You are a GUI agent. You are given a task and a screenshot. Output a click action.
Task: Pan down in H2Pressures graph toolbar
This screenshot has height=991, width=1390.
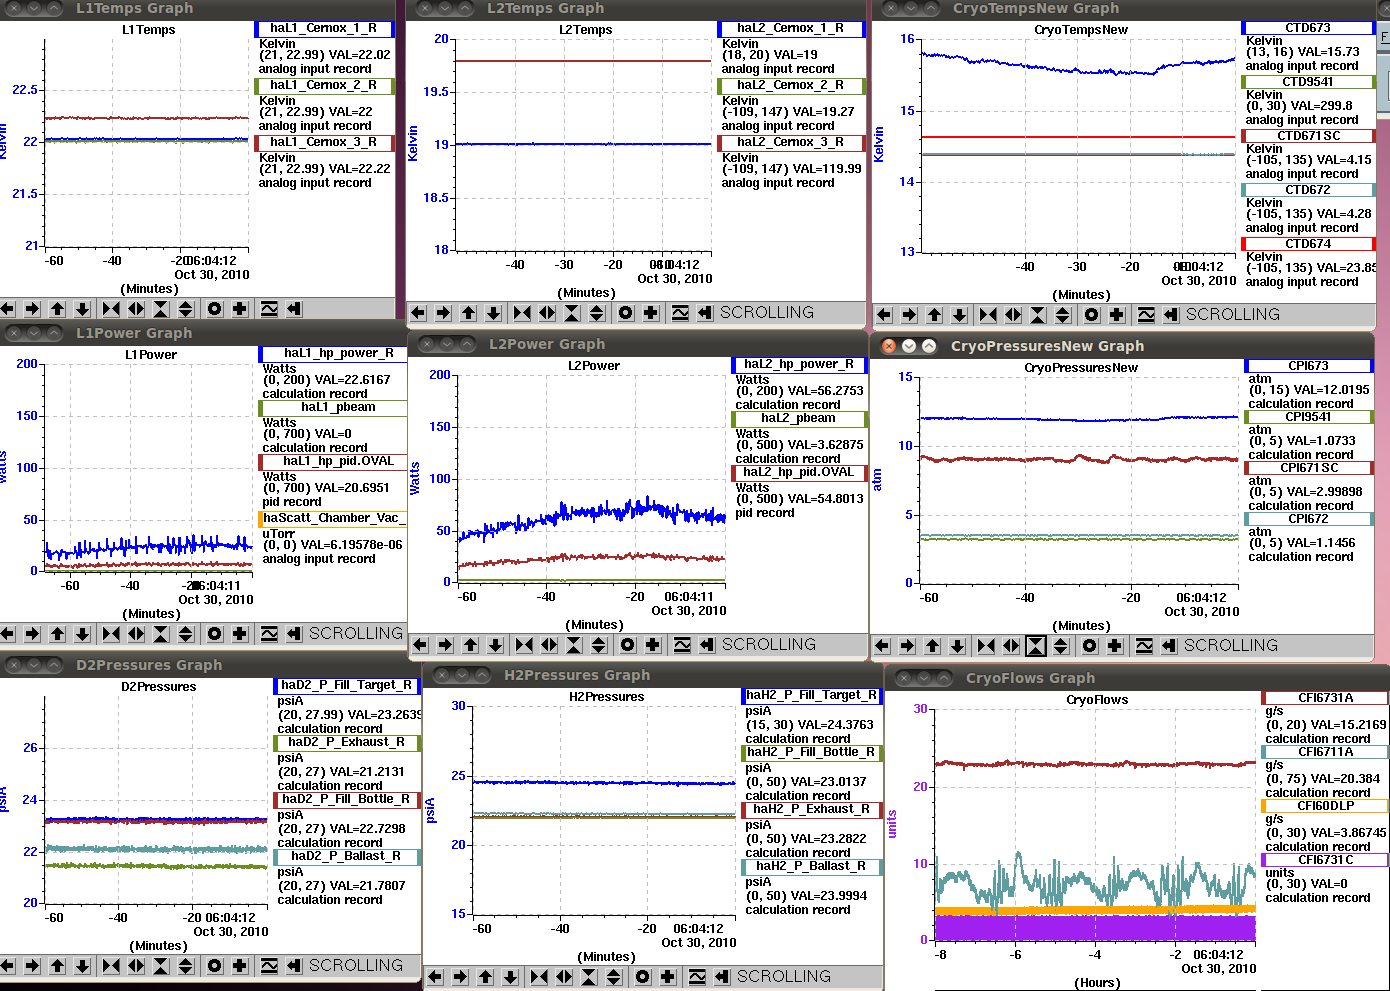pos(510,977)
